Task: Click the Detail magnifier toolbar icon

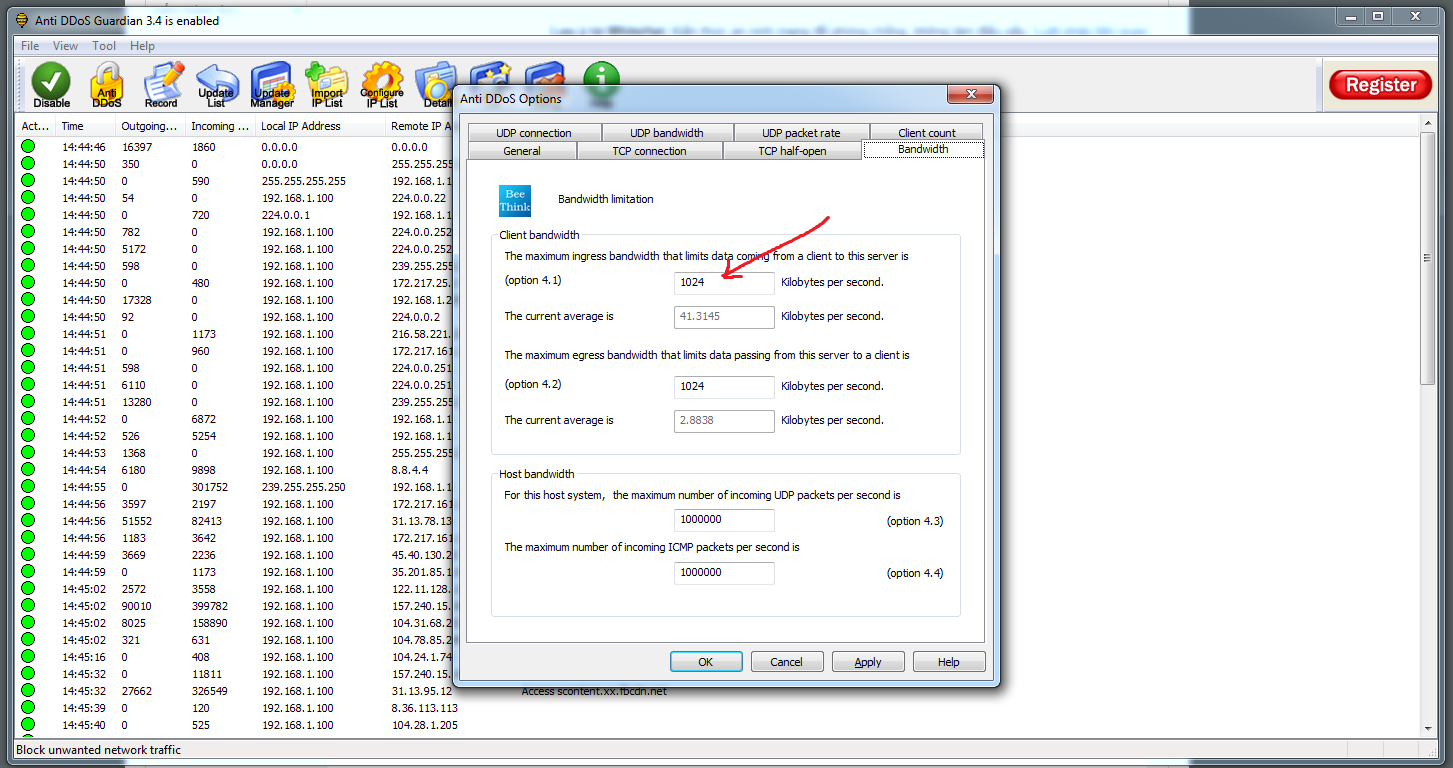Action: (436, 86)
